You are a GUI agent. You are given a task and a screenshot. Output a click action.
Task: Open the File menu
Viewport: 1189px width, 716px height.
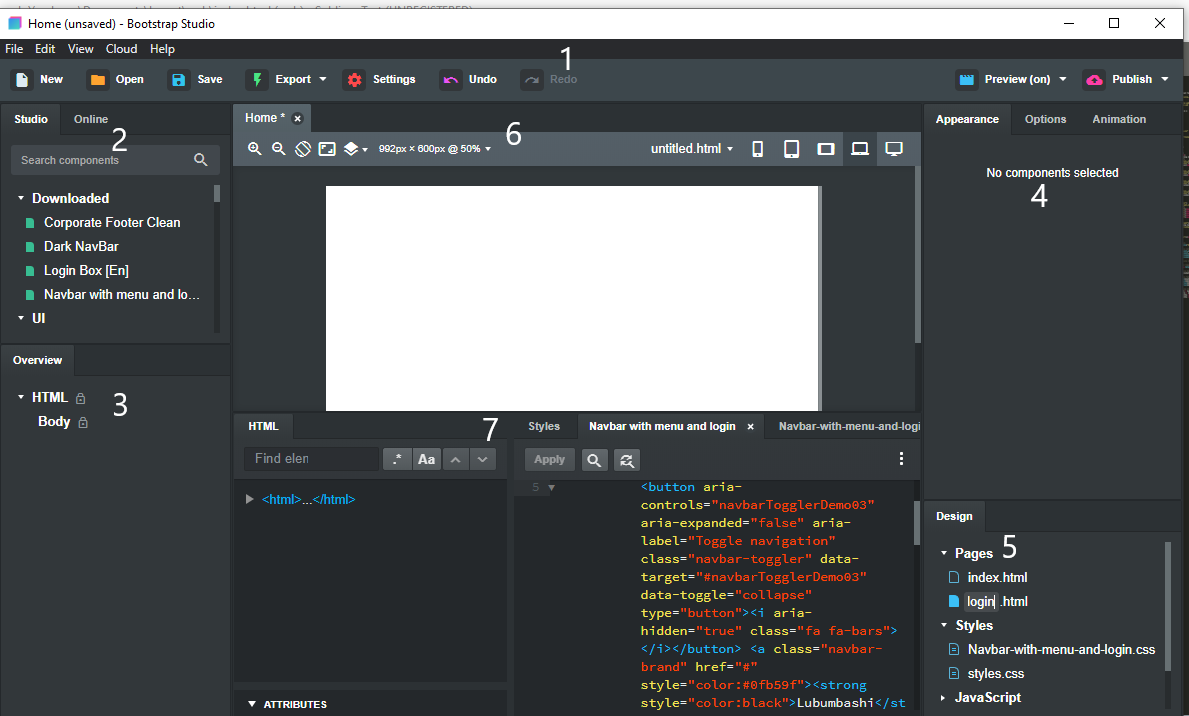coord(14,49)
